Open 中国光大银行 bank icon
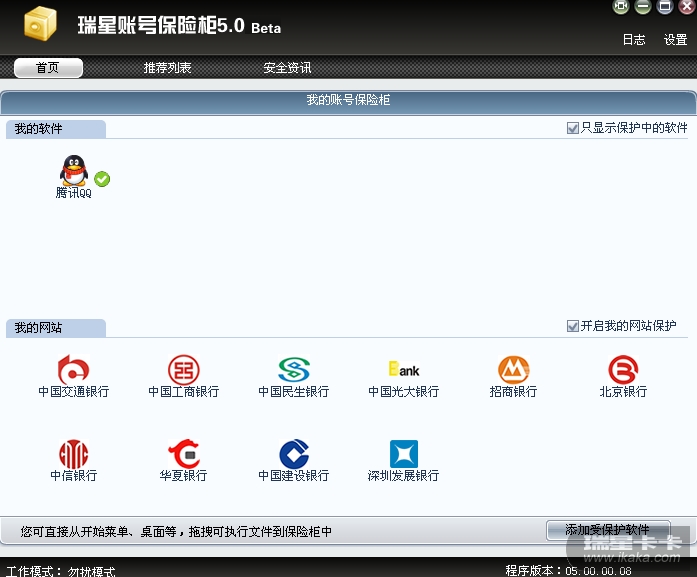 [x=404, y=369]
